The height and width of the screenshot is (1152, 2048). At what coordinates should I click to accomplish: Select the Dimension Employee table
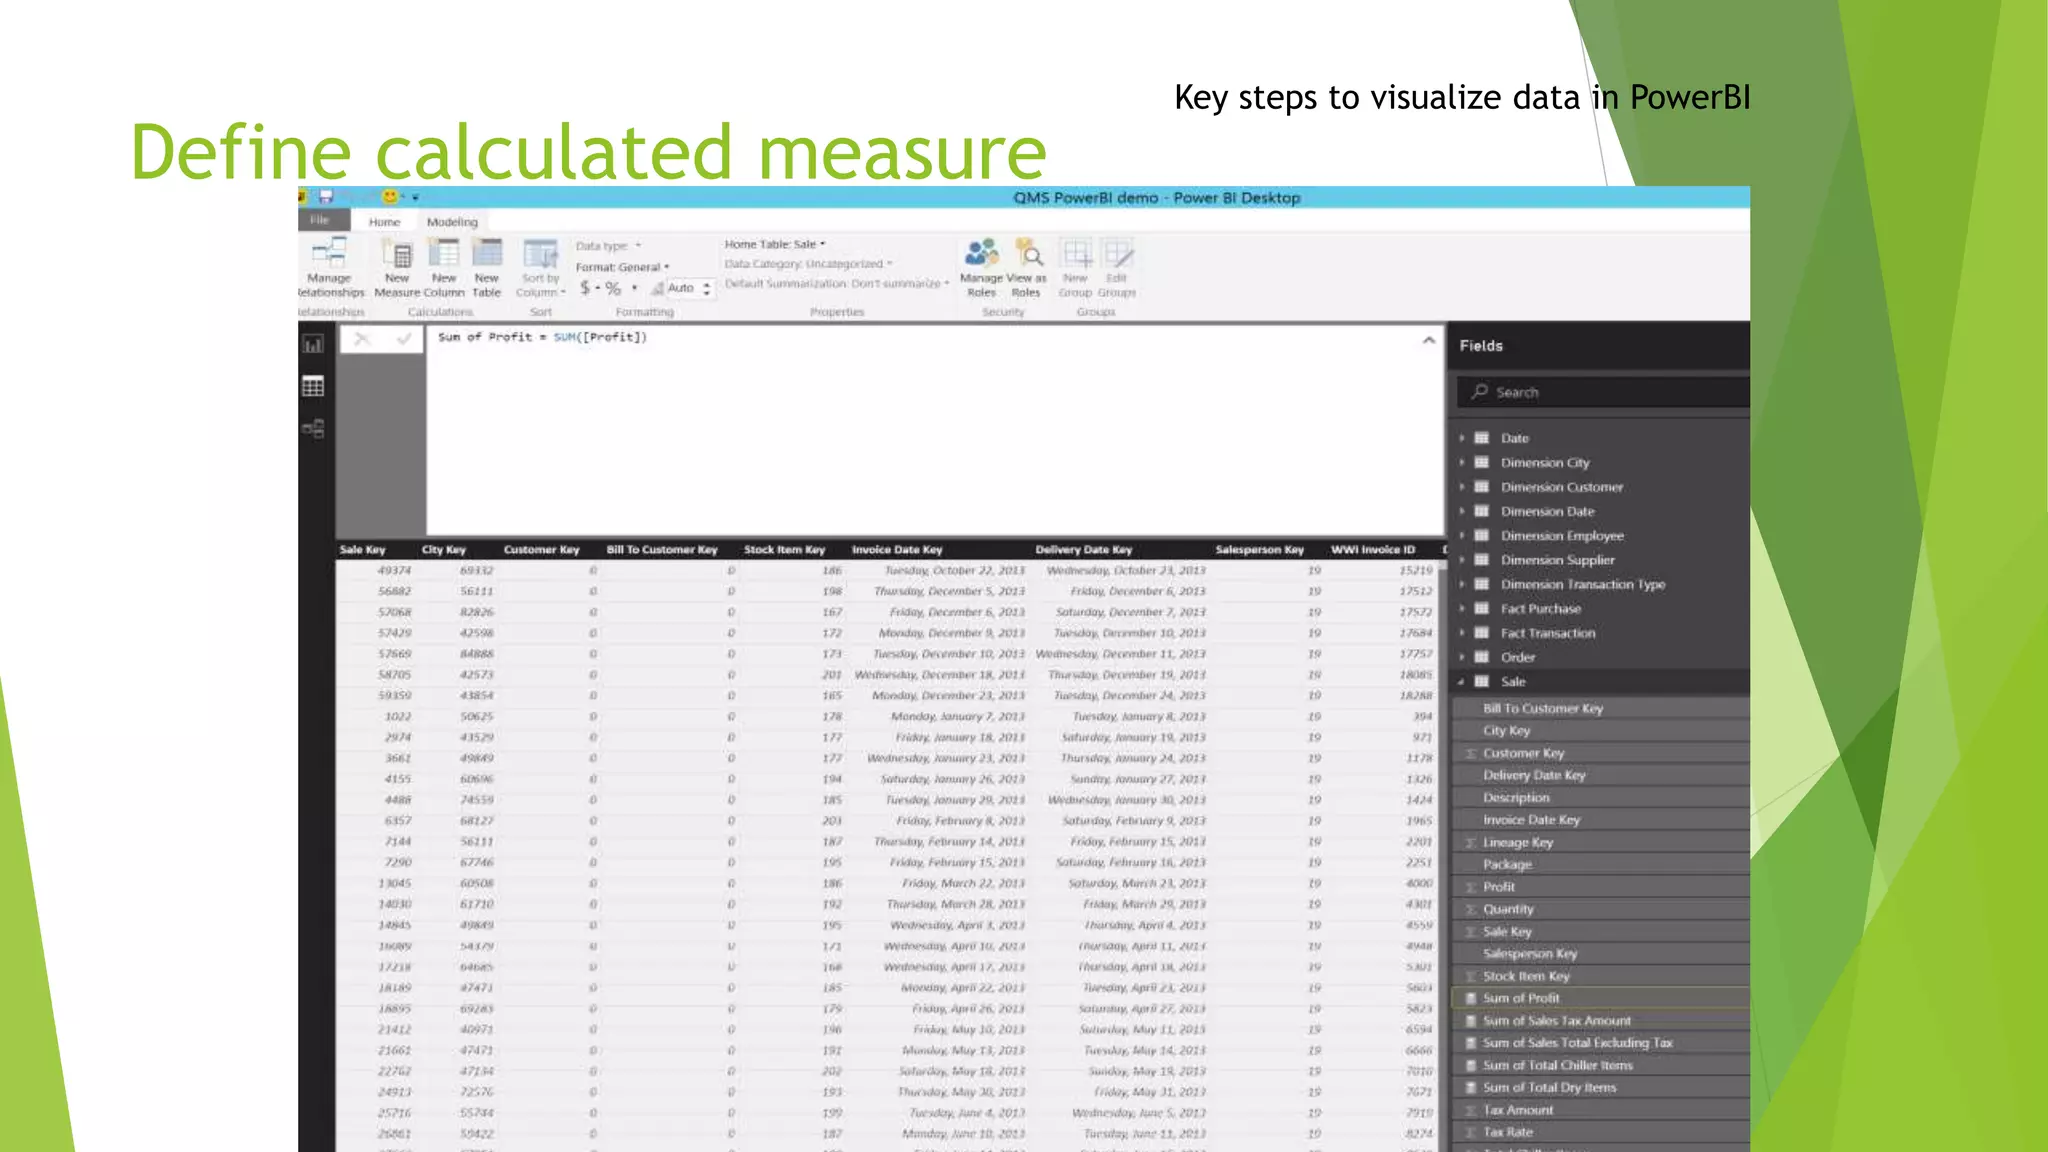[x=1562, y=536]
